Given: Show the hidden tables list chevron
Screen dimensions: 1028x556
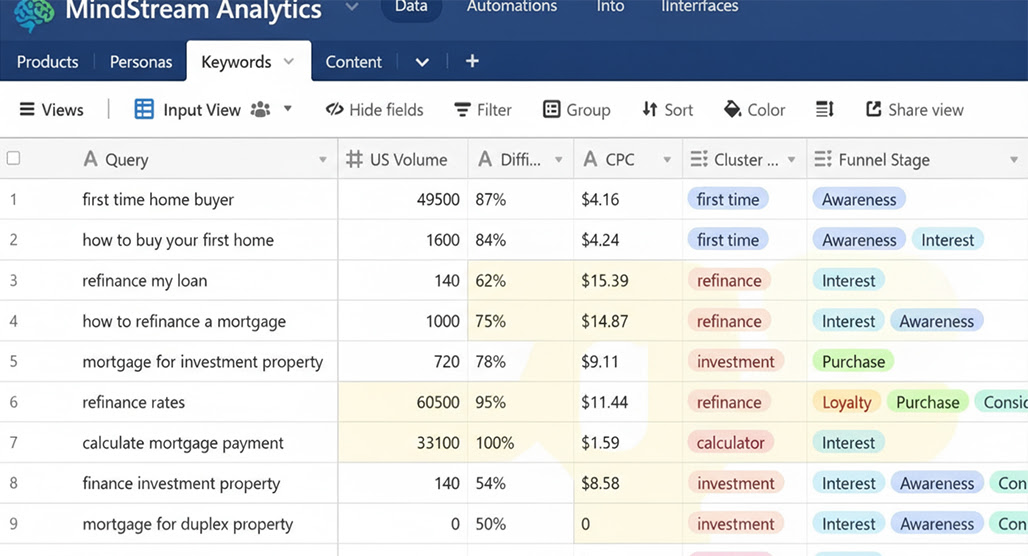Looking at the screenshot, I should point(422,62).
